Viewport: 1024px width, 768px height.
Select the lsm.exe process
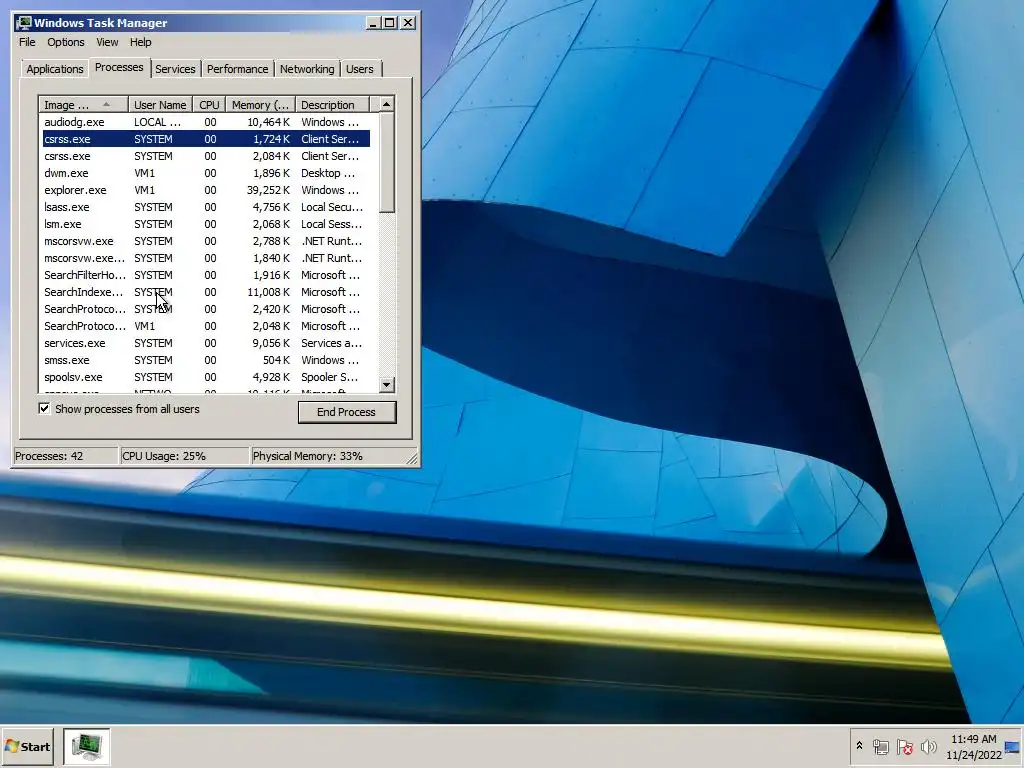tap(206, 224)
